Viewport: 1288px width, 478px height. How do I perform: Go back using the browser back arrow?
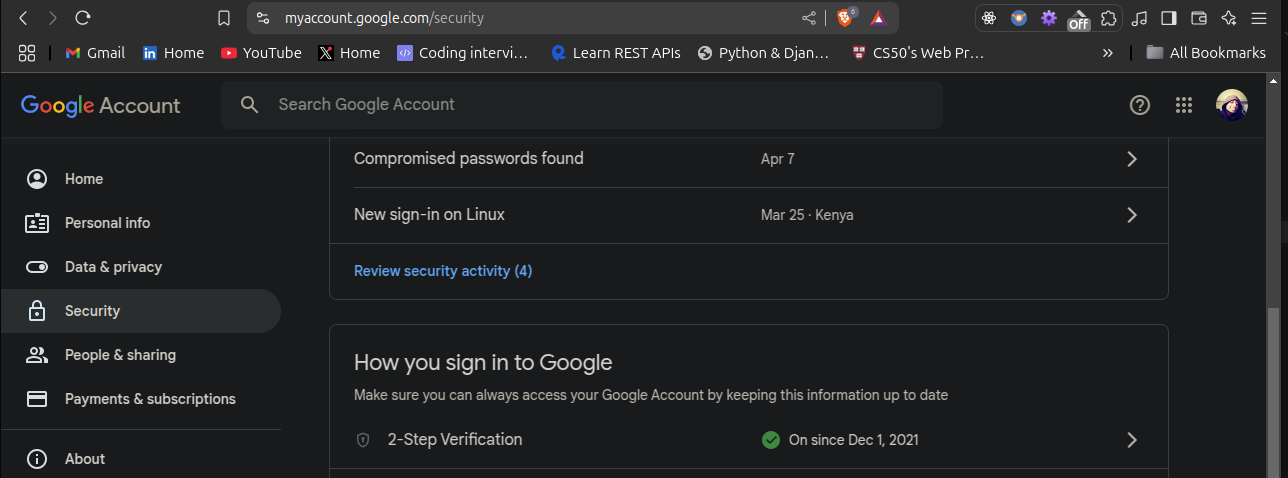pos(23,18)
